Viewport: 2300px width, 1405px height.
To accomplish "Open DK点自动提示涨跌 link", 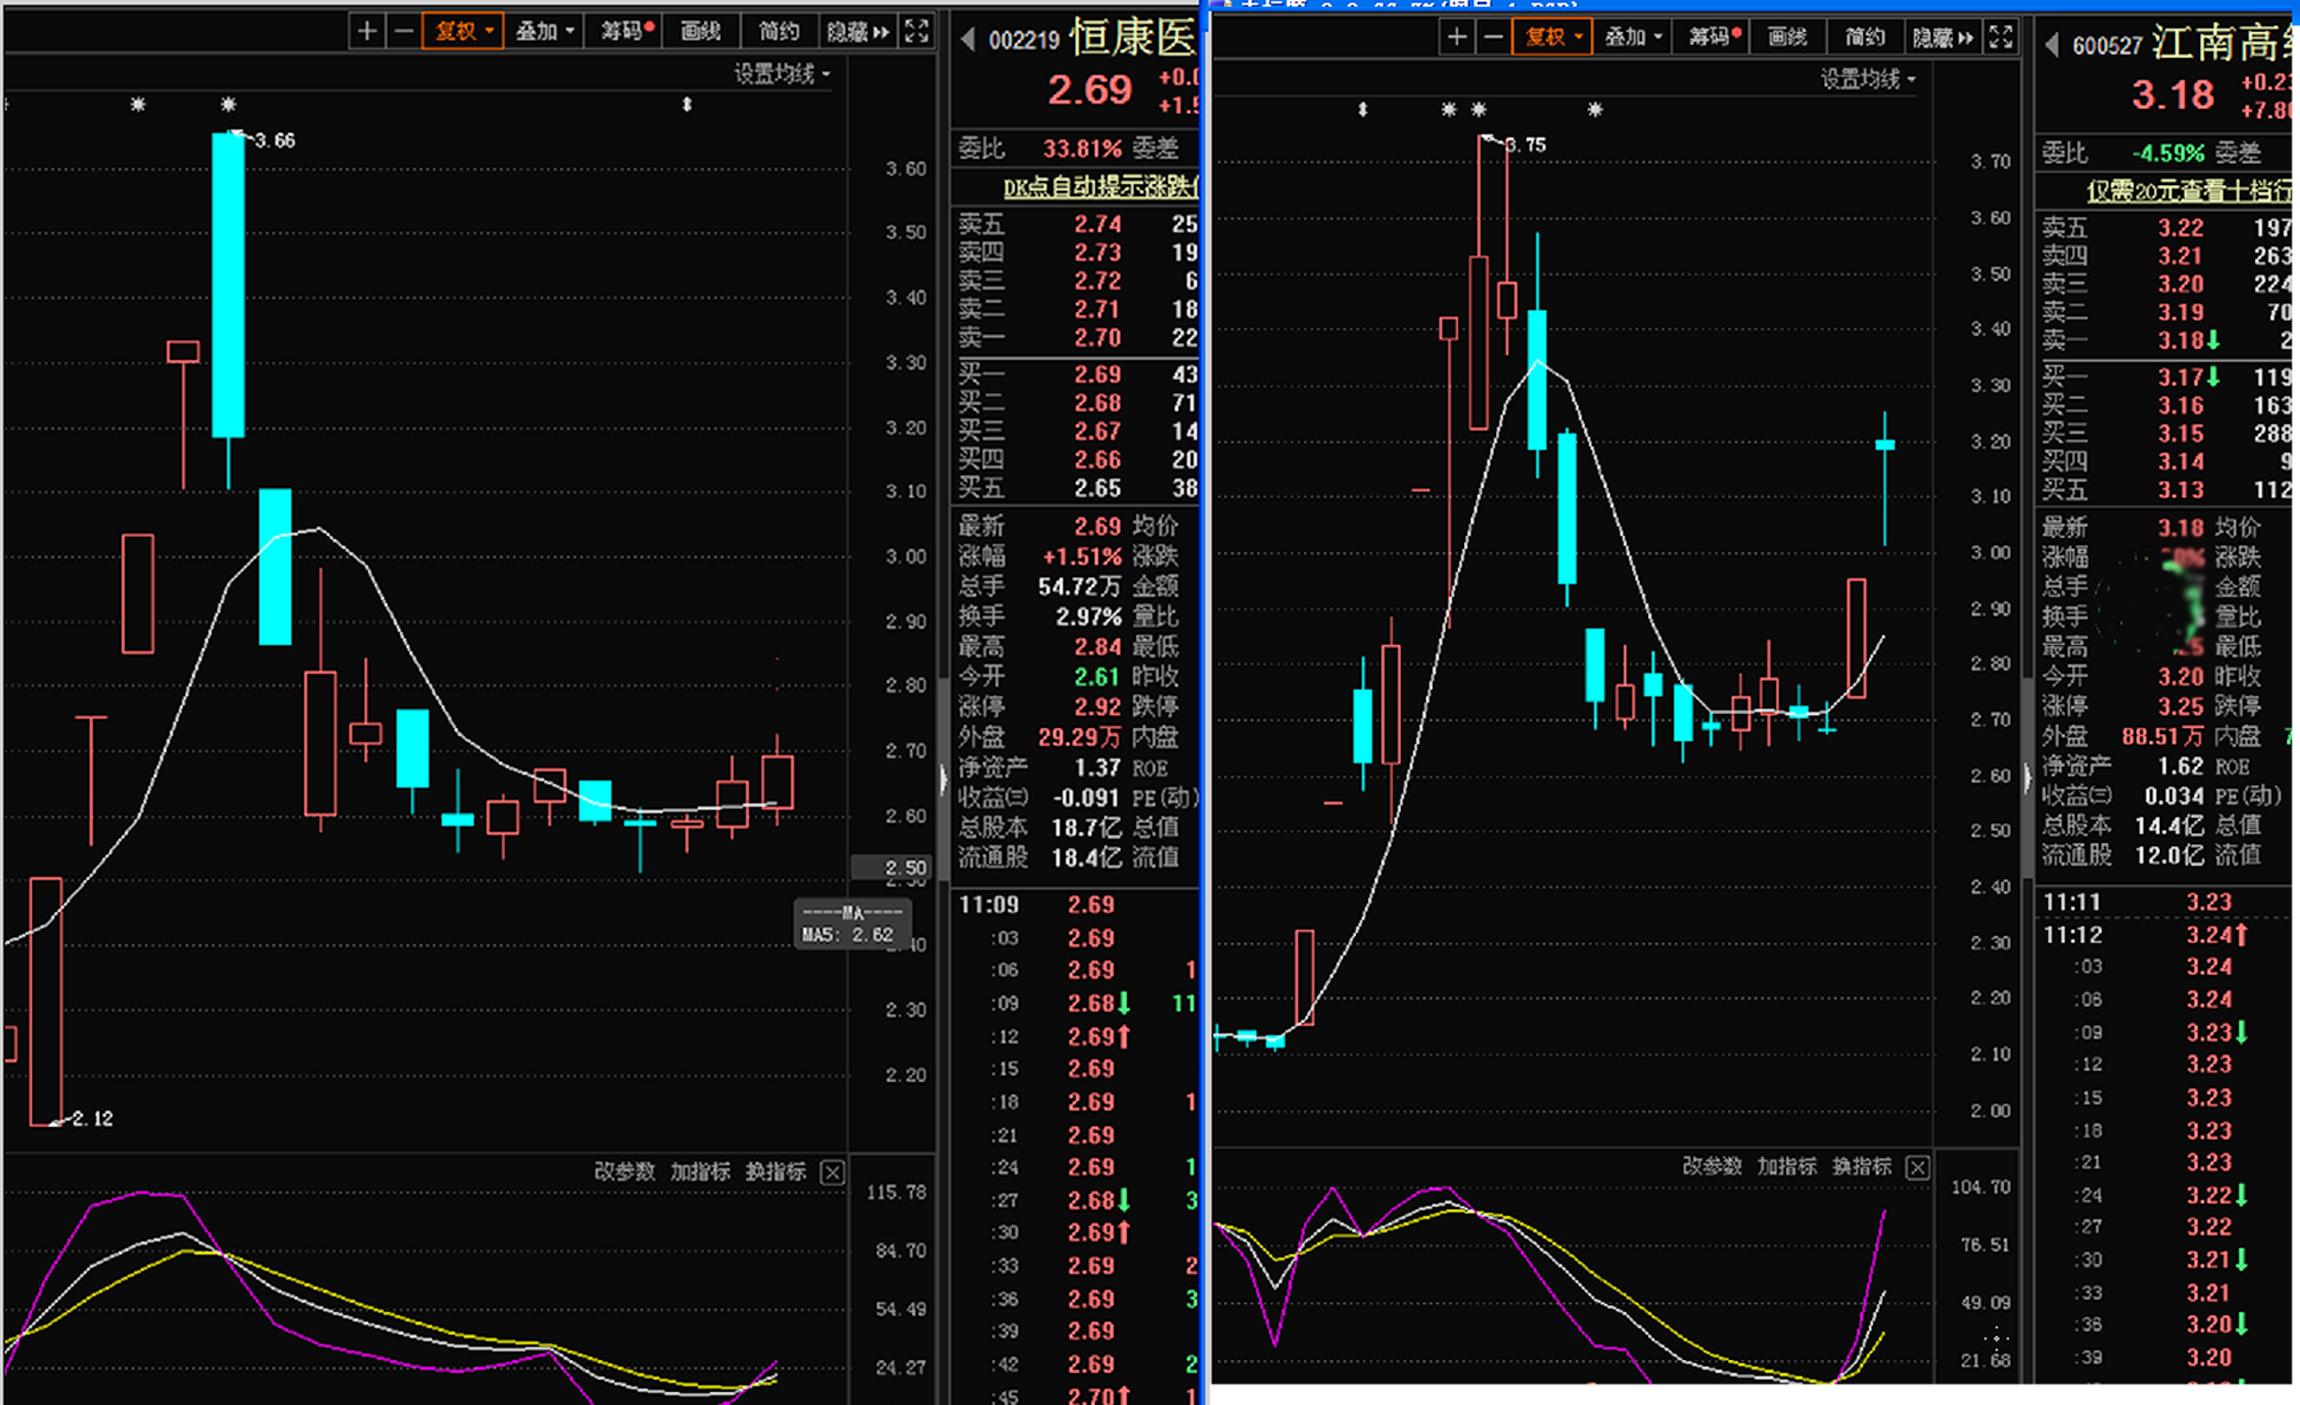I will 1100,187.
